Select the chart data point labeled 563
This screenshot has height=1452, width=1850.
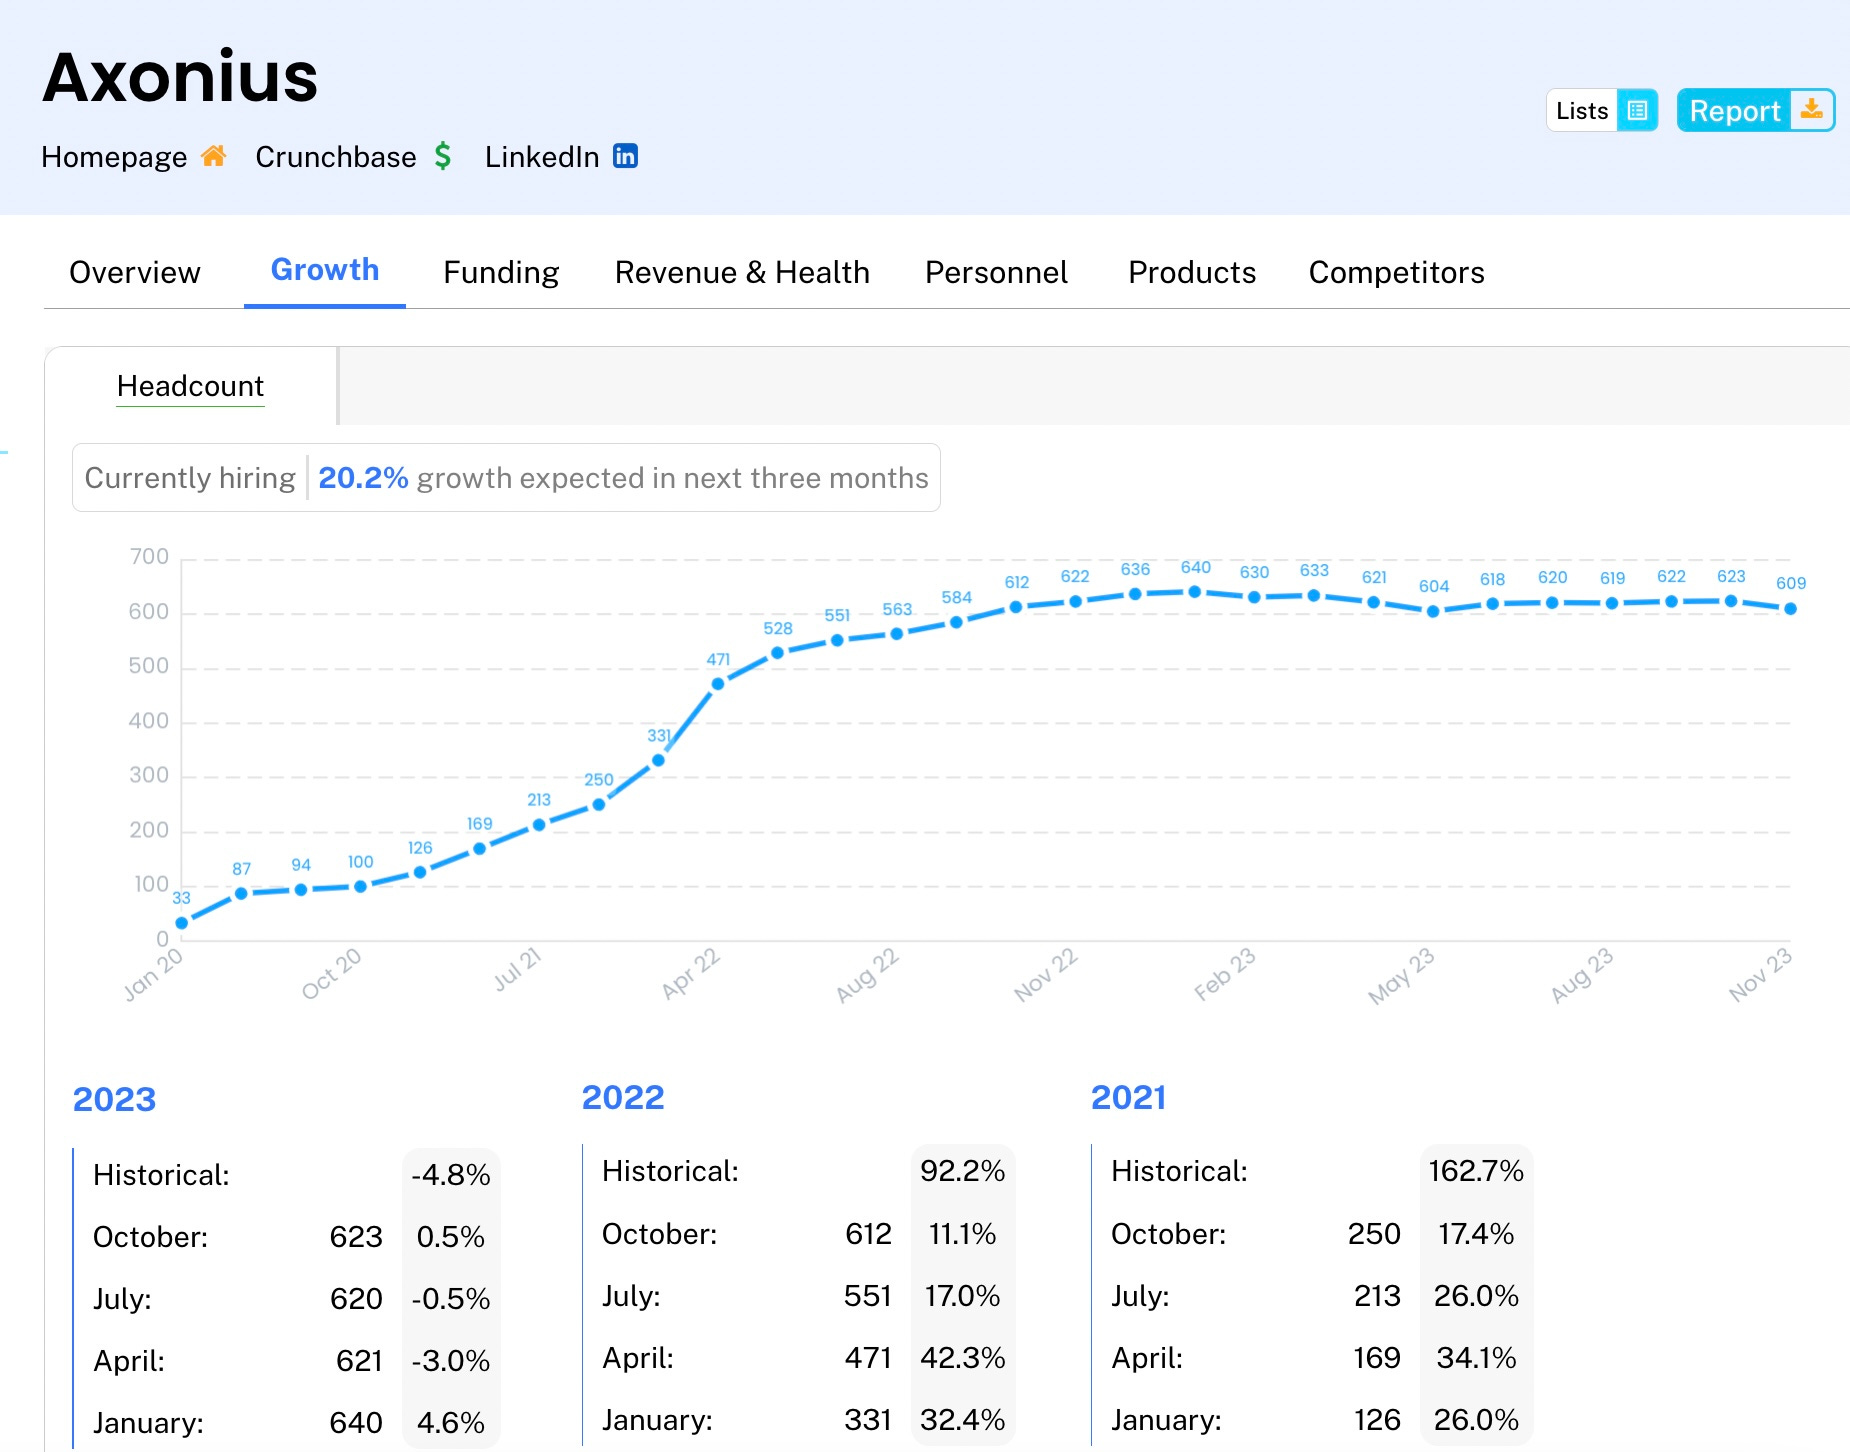click(897, 633)
